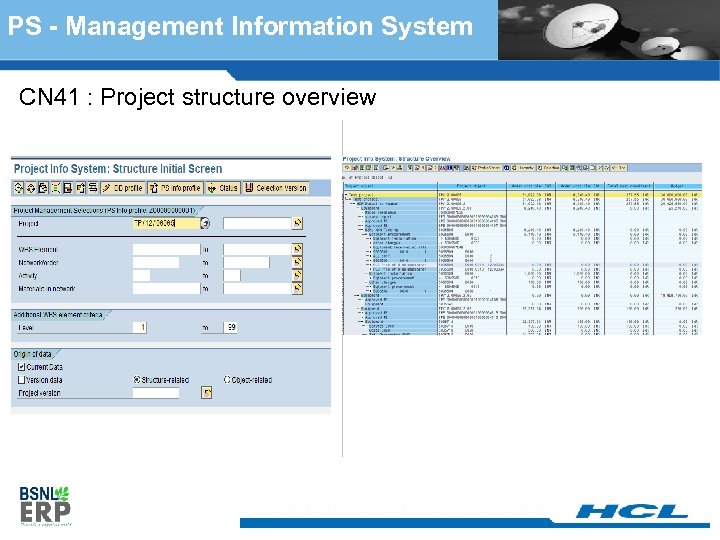Select the Object-related radio button
This screenshot has width=720, height=540.
pos(227,380)
